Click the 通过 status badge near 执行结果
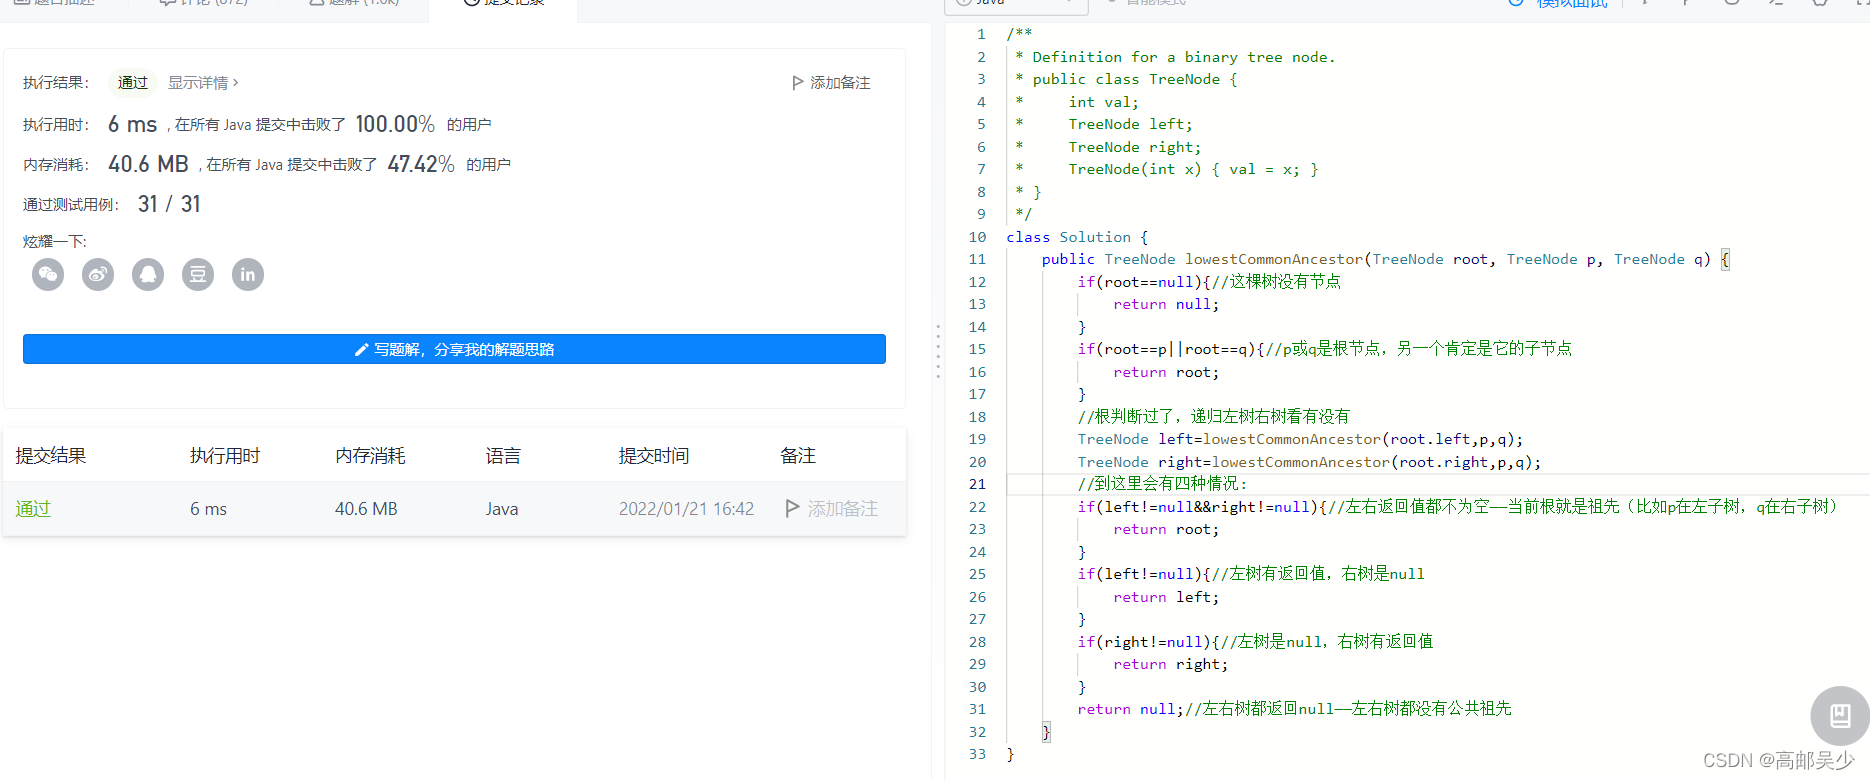Screen dimensions: 1870x780 pos(132,82)
